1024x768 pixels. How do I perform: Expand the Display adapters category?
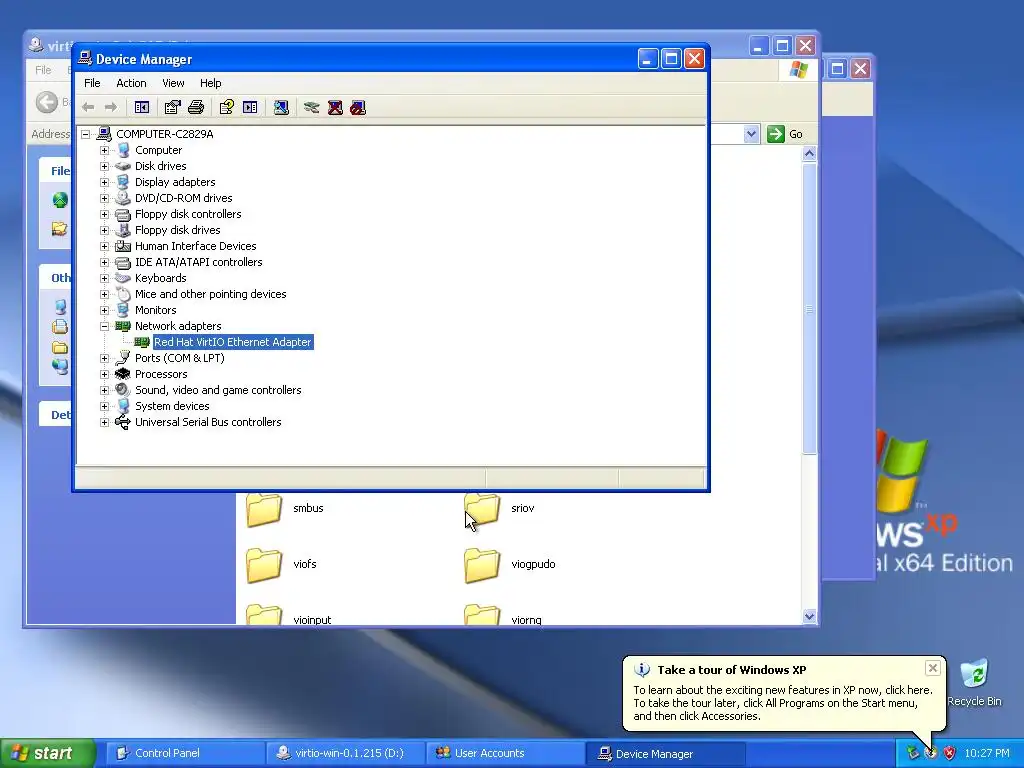(104, 182)
